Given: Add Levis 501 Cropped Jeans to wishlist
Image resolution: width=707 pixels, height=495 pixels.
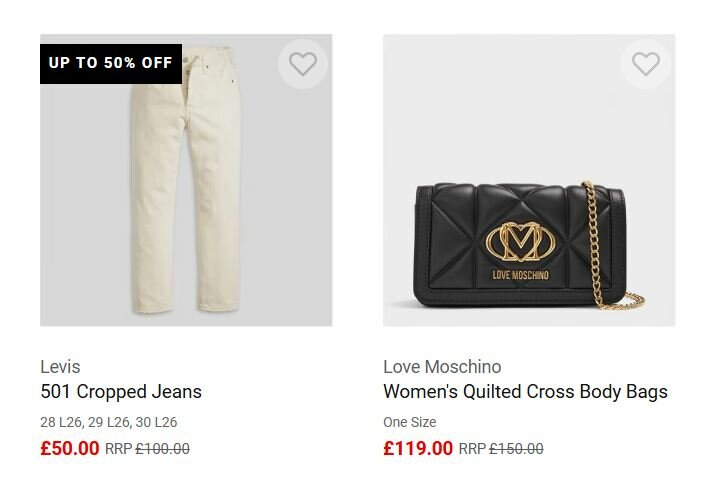Looking at the screenshot, I should 302,64.
